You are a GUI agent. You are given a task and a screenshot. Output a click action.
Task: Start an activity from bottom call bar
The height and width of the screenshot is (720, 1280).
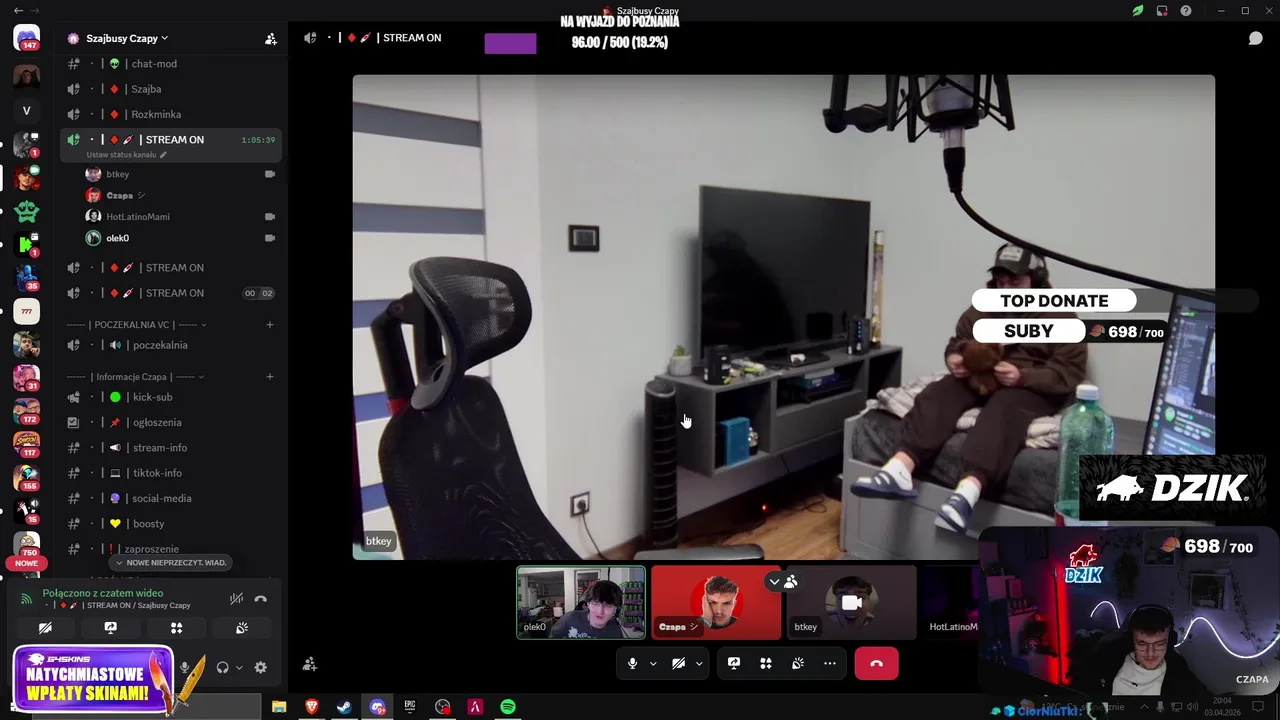tap(765, 663)
